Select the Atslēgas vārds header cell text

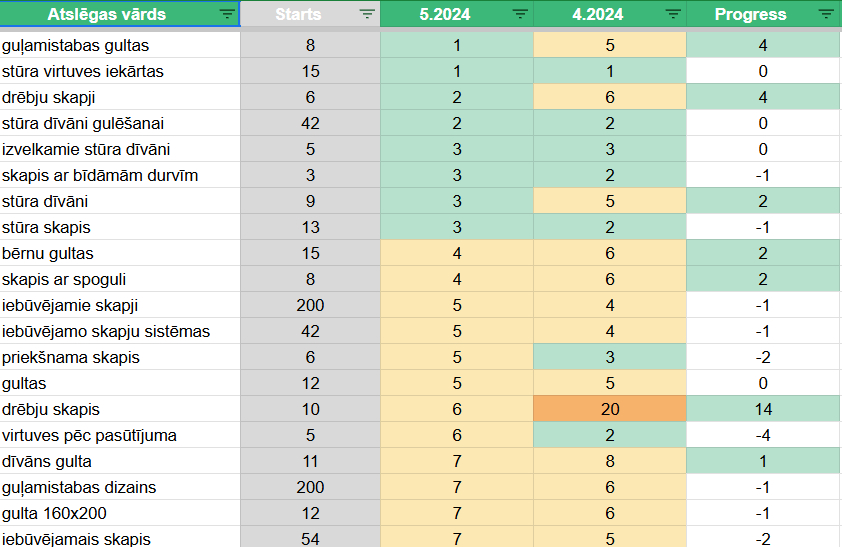(x=107, y=15)
